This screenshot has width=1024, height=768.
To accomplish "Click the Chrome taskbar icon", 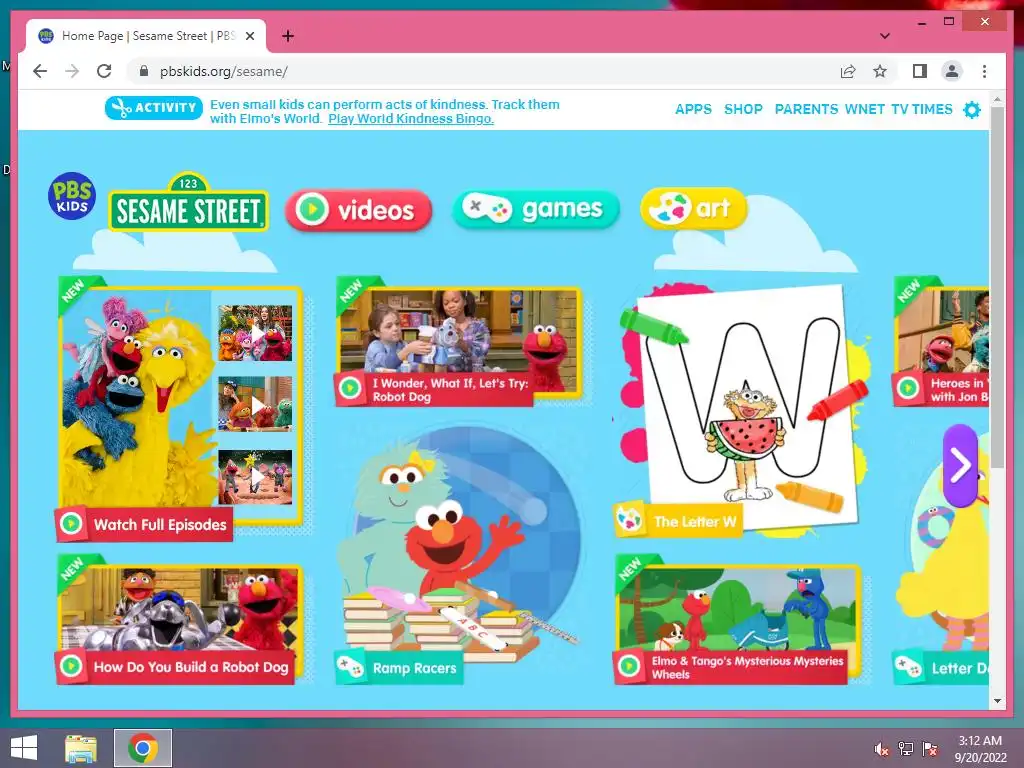I will pos(143,748).
